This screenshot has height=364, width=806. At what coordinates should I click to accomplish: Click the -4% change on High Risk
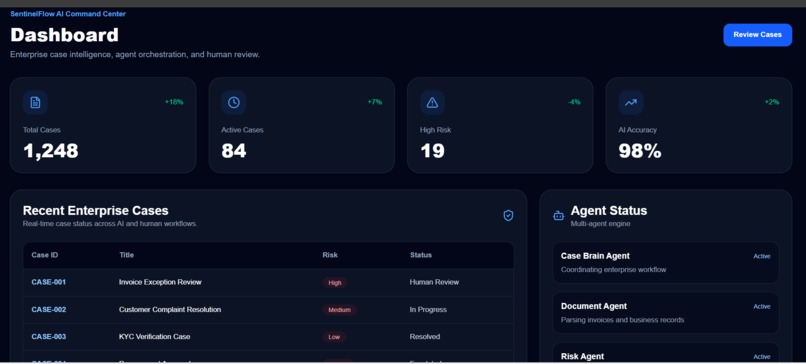point(574,102)
